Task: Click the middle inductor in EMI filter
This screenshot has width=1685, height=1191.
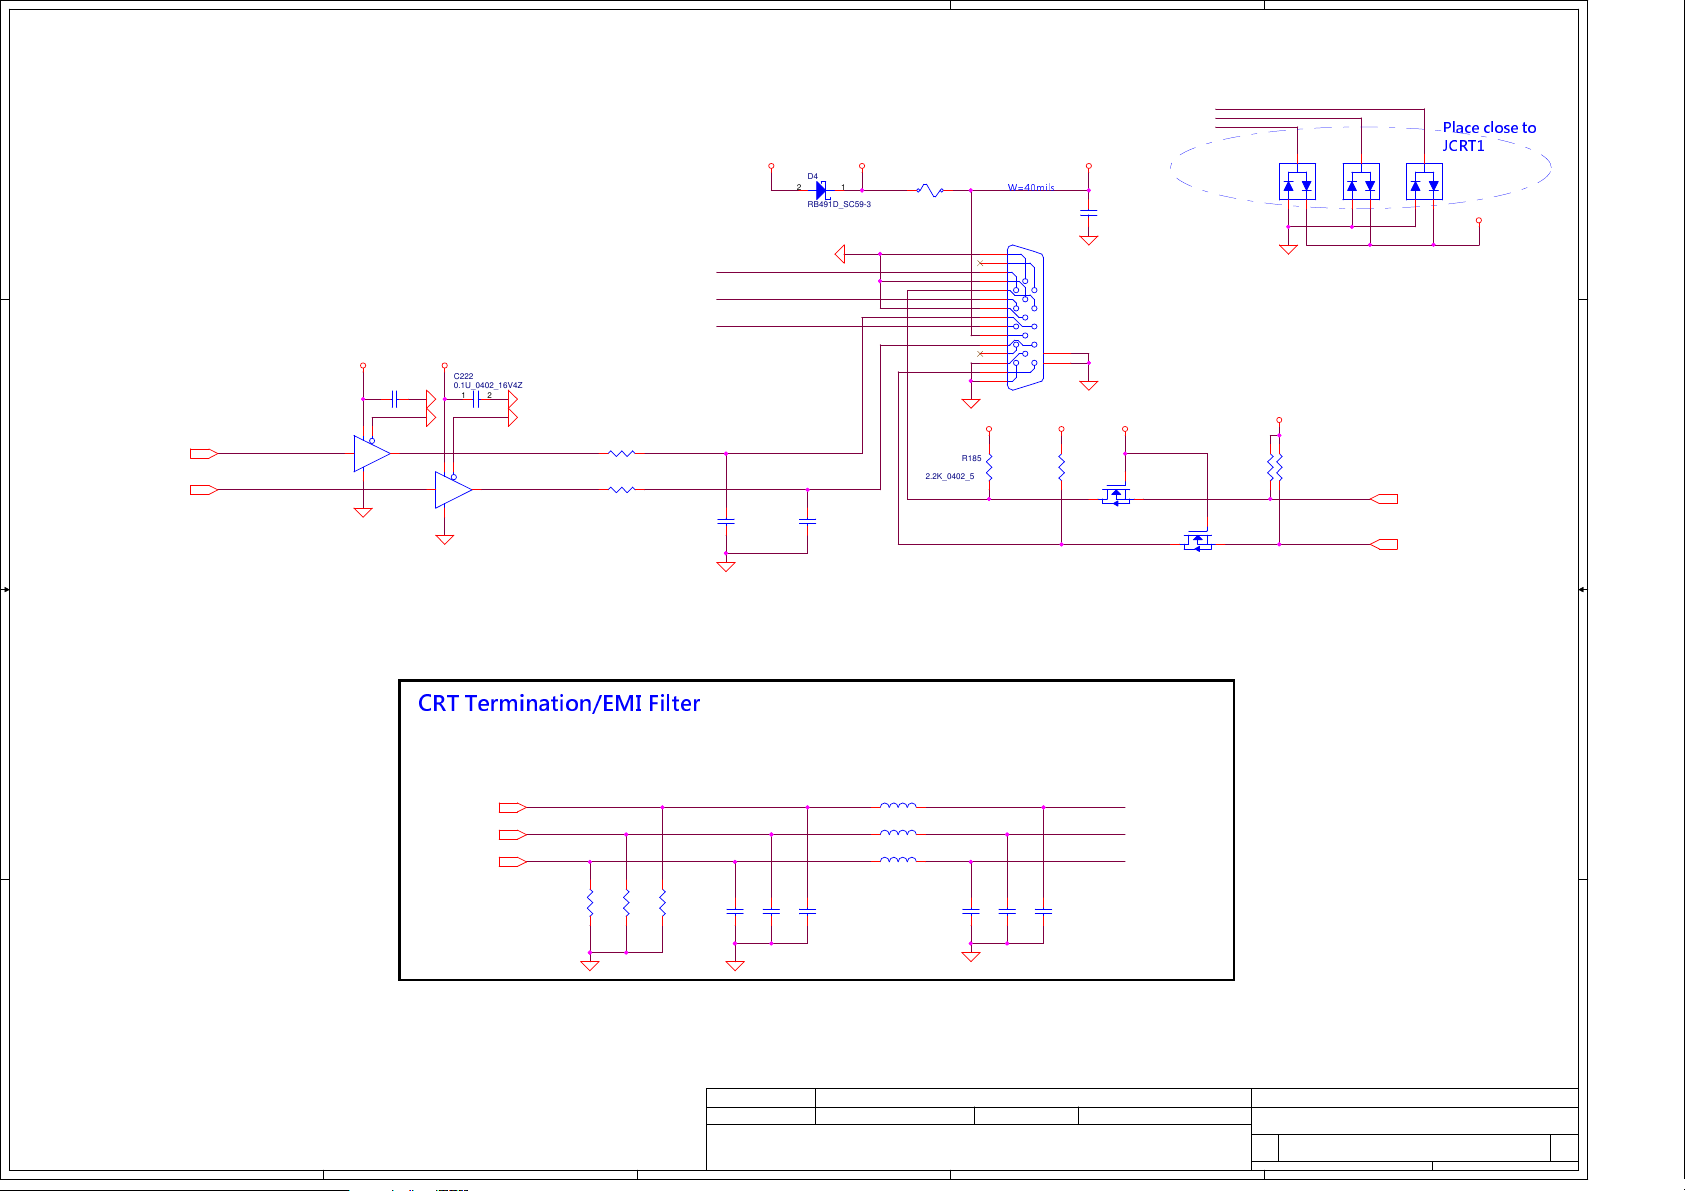Action: coord(898,833)
